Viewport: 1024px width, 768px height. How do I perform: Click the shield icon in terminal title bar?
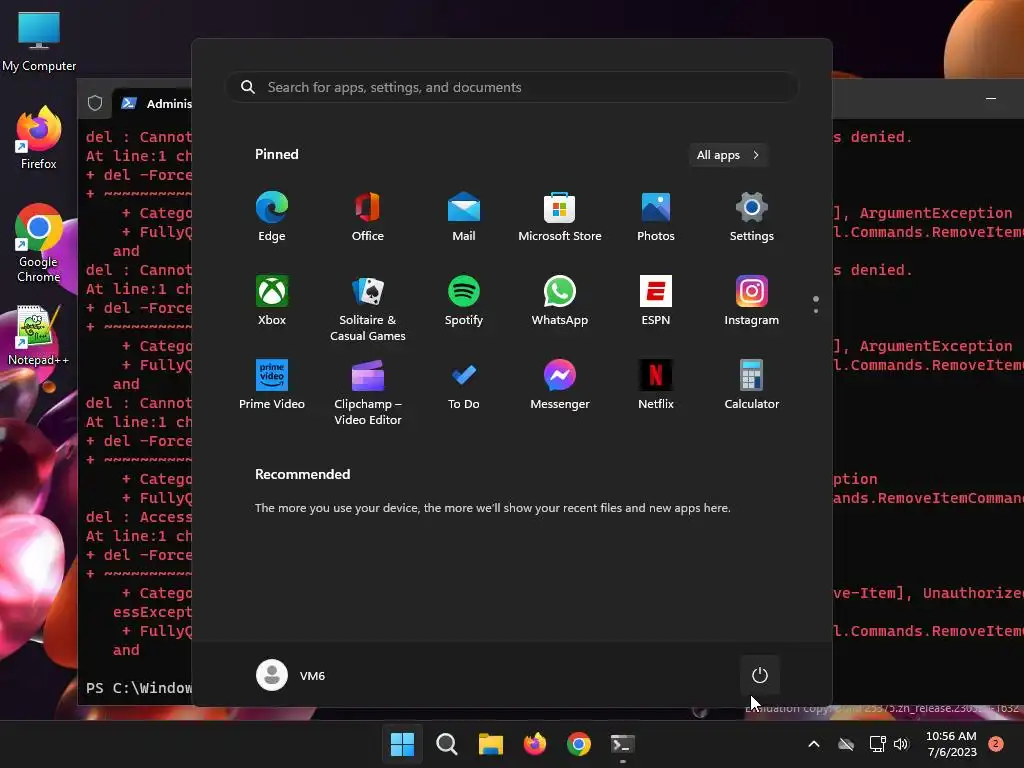click(x=95, y=103)
